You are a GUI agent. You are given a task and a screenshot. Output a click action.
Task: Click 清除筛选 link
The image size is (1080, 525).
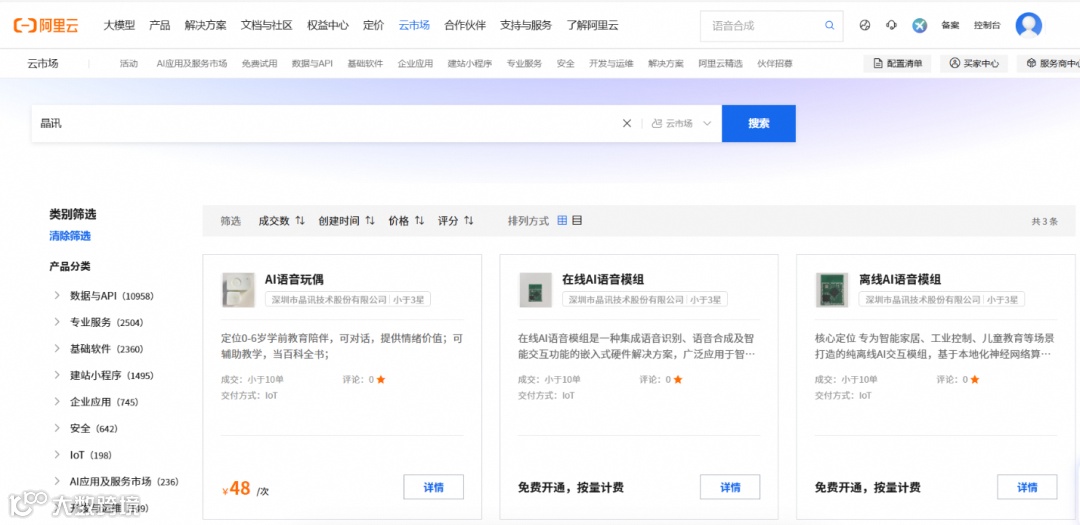coord(70,236)
